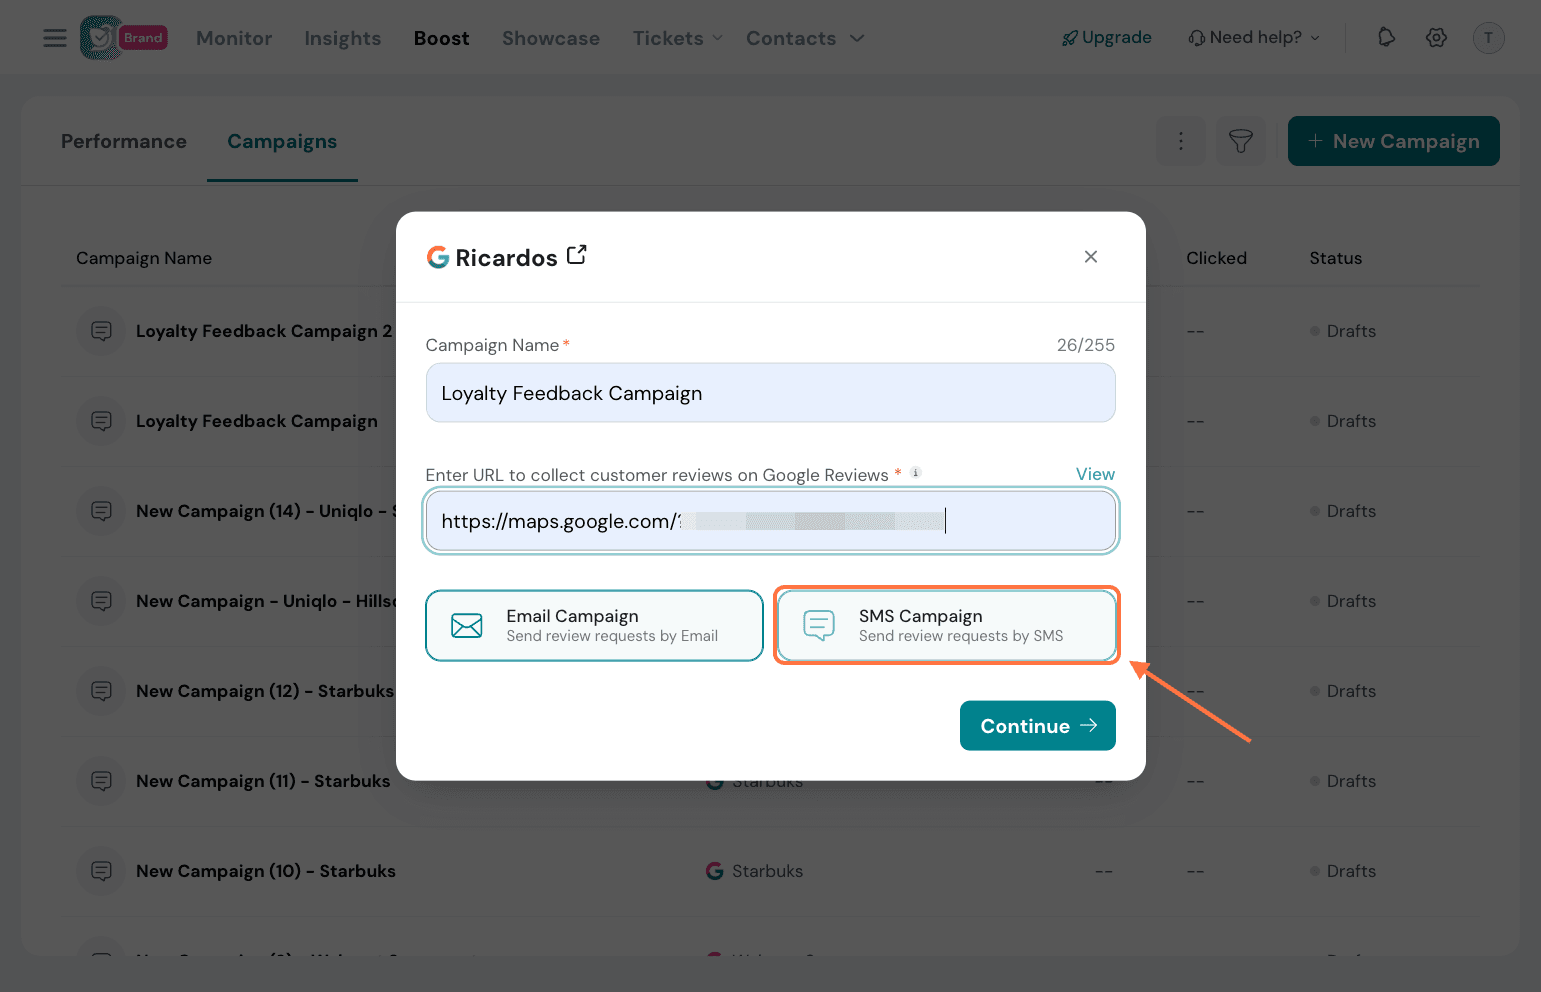Close the Ricardos campaign dialog
Screen dimensions: 1541x992
tap(1091, 257)
